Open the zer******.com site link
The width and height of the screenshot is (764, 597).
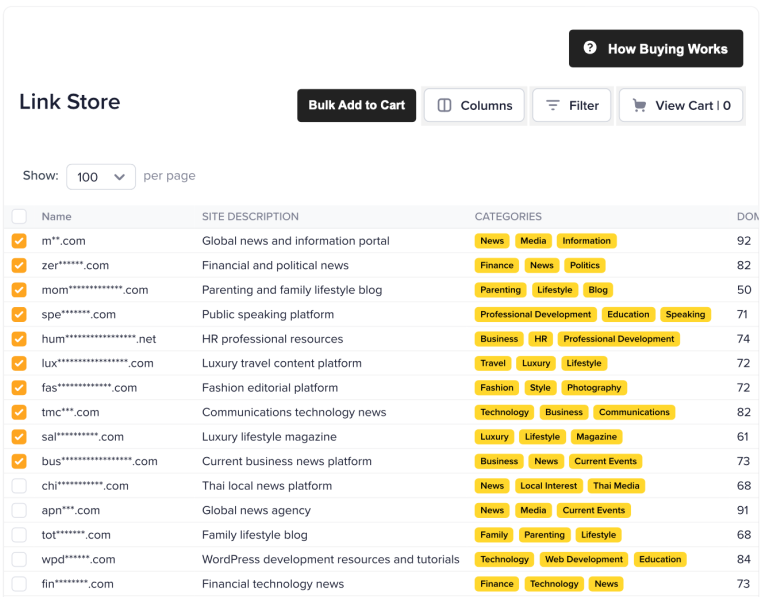[75, 266]
